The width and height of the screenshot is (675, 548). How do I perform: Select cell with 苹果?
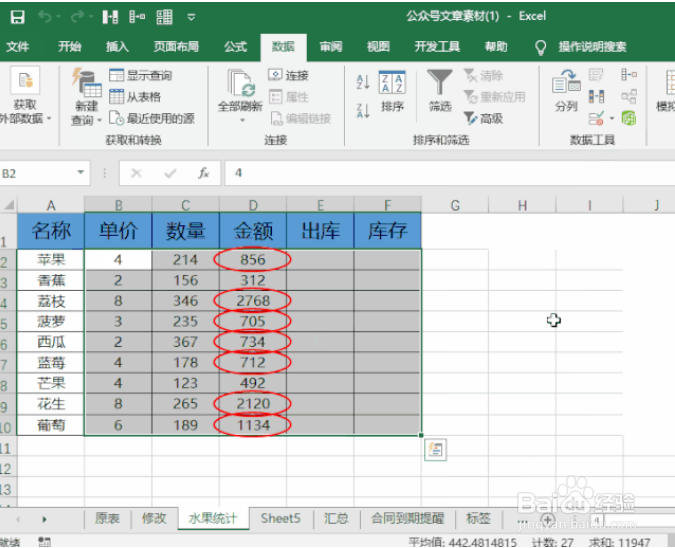point(51,260)
